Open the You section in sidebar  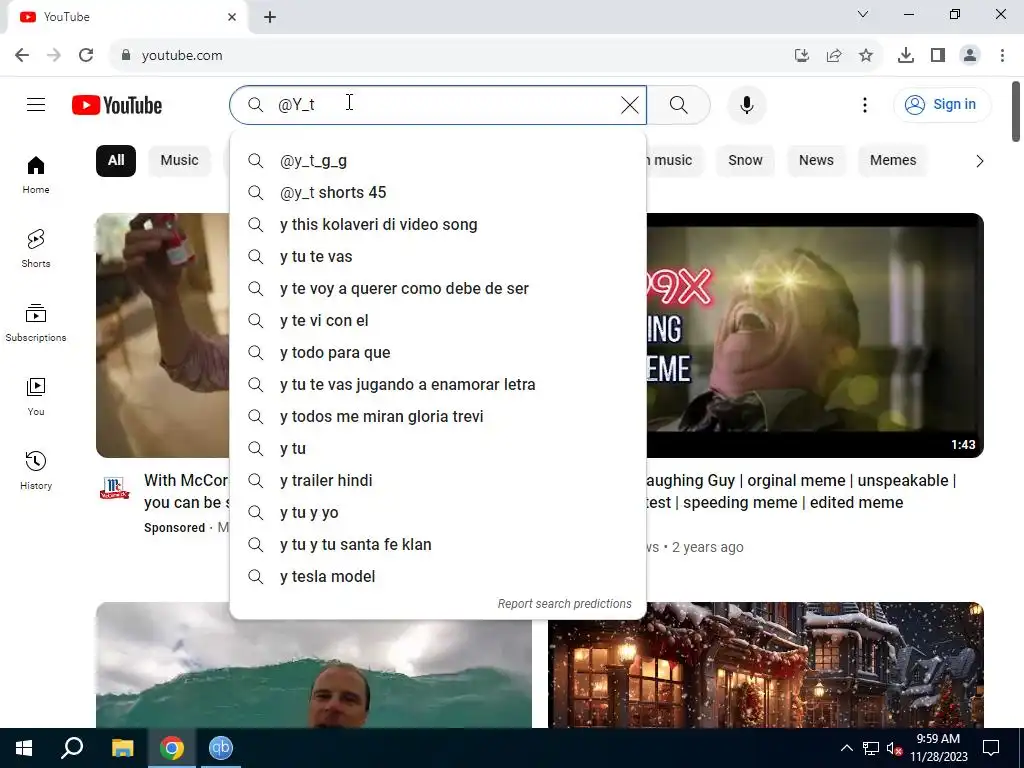pyautogui.click(x=36, y=396)
